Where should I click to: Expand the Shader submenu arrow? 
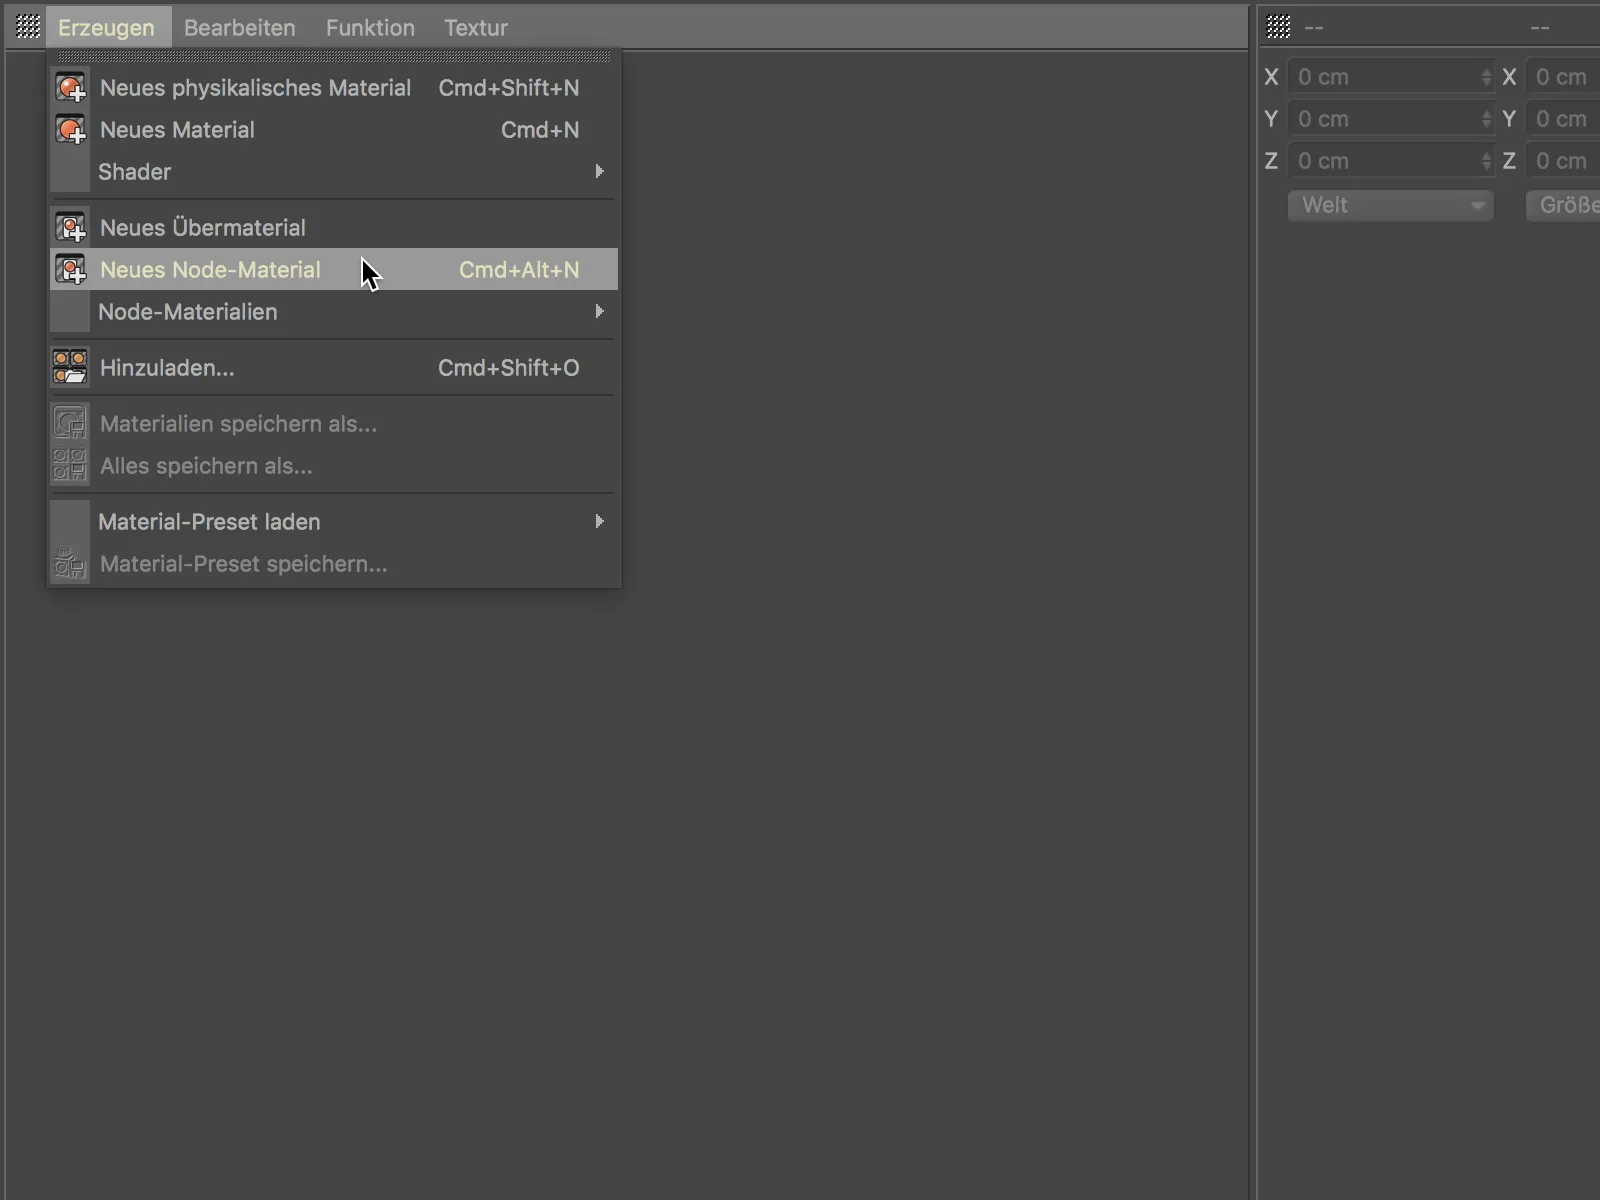point(599,172)
